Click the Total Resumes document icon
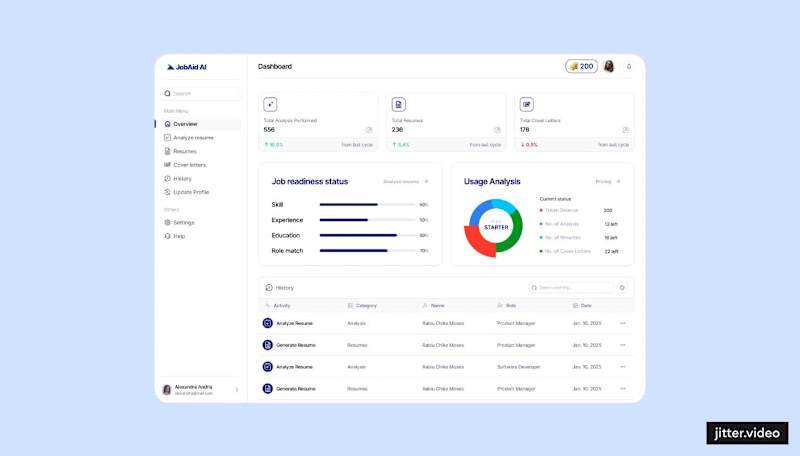Screen dimensions: 800x456 pyautogui.click(x=398, y=105)
